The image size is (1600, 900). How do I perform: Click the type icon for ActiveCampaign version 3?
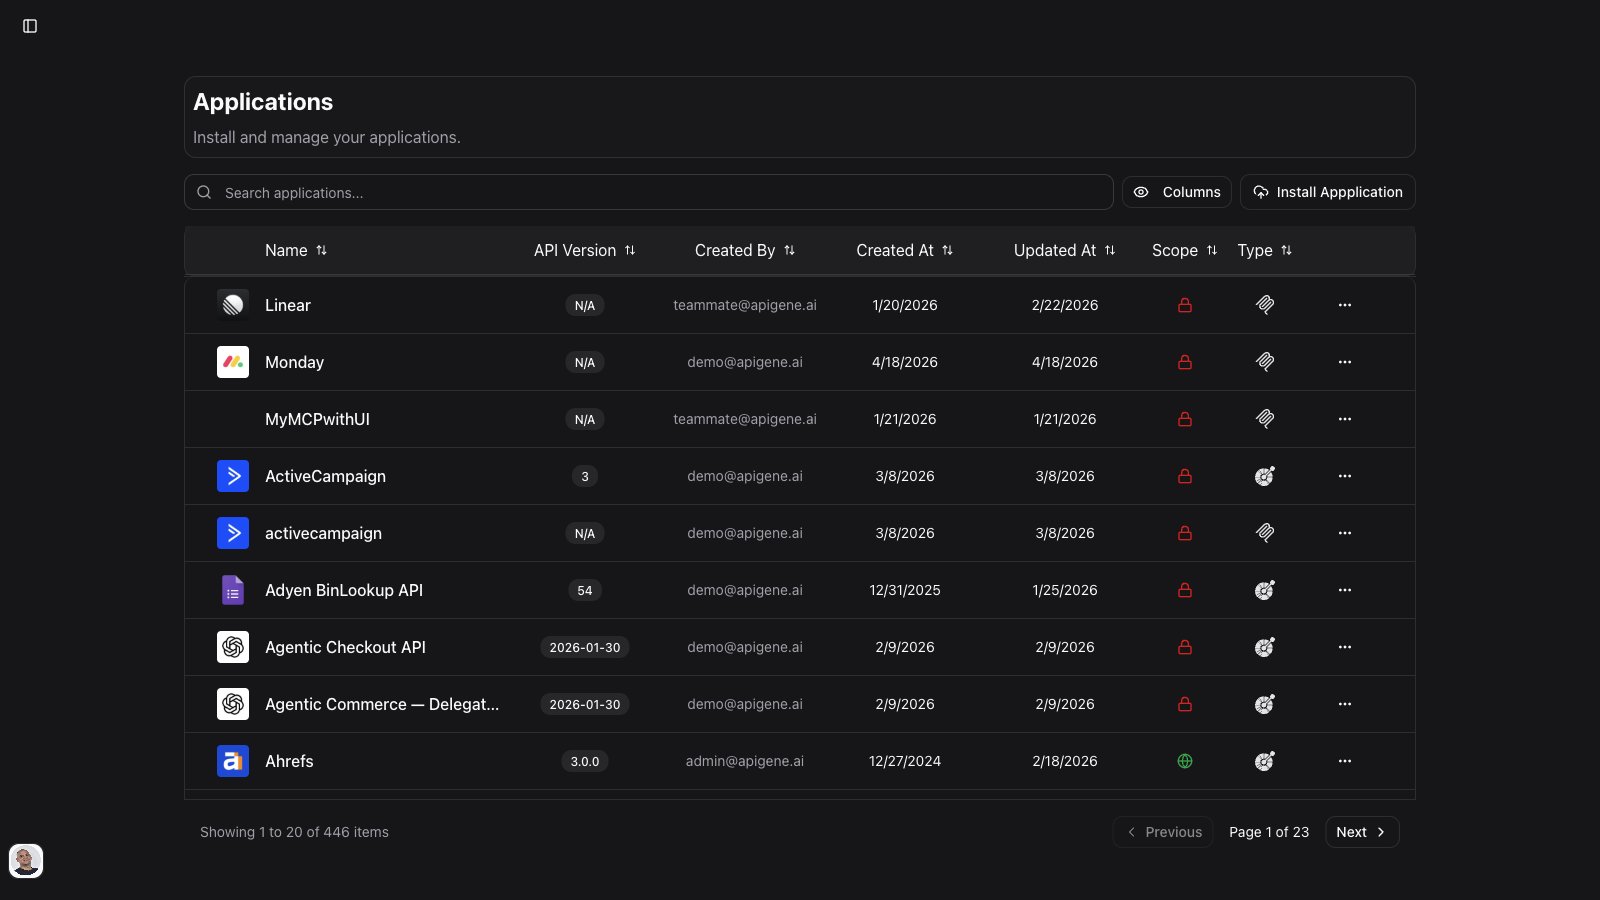1265,476
